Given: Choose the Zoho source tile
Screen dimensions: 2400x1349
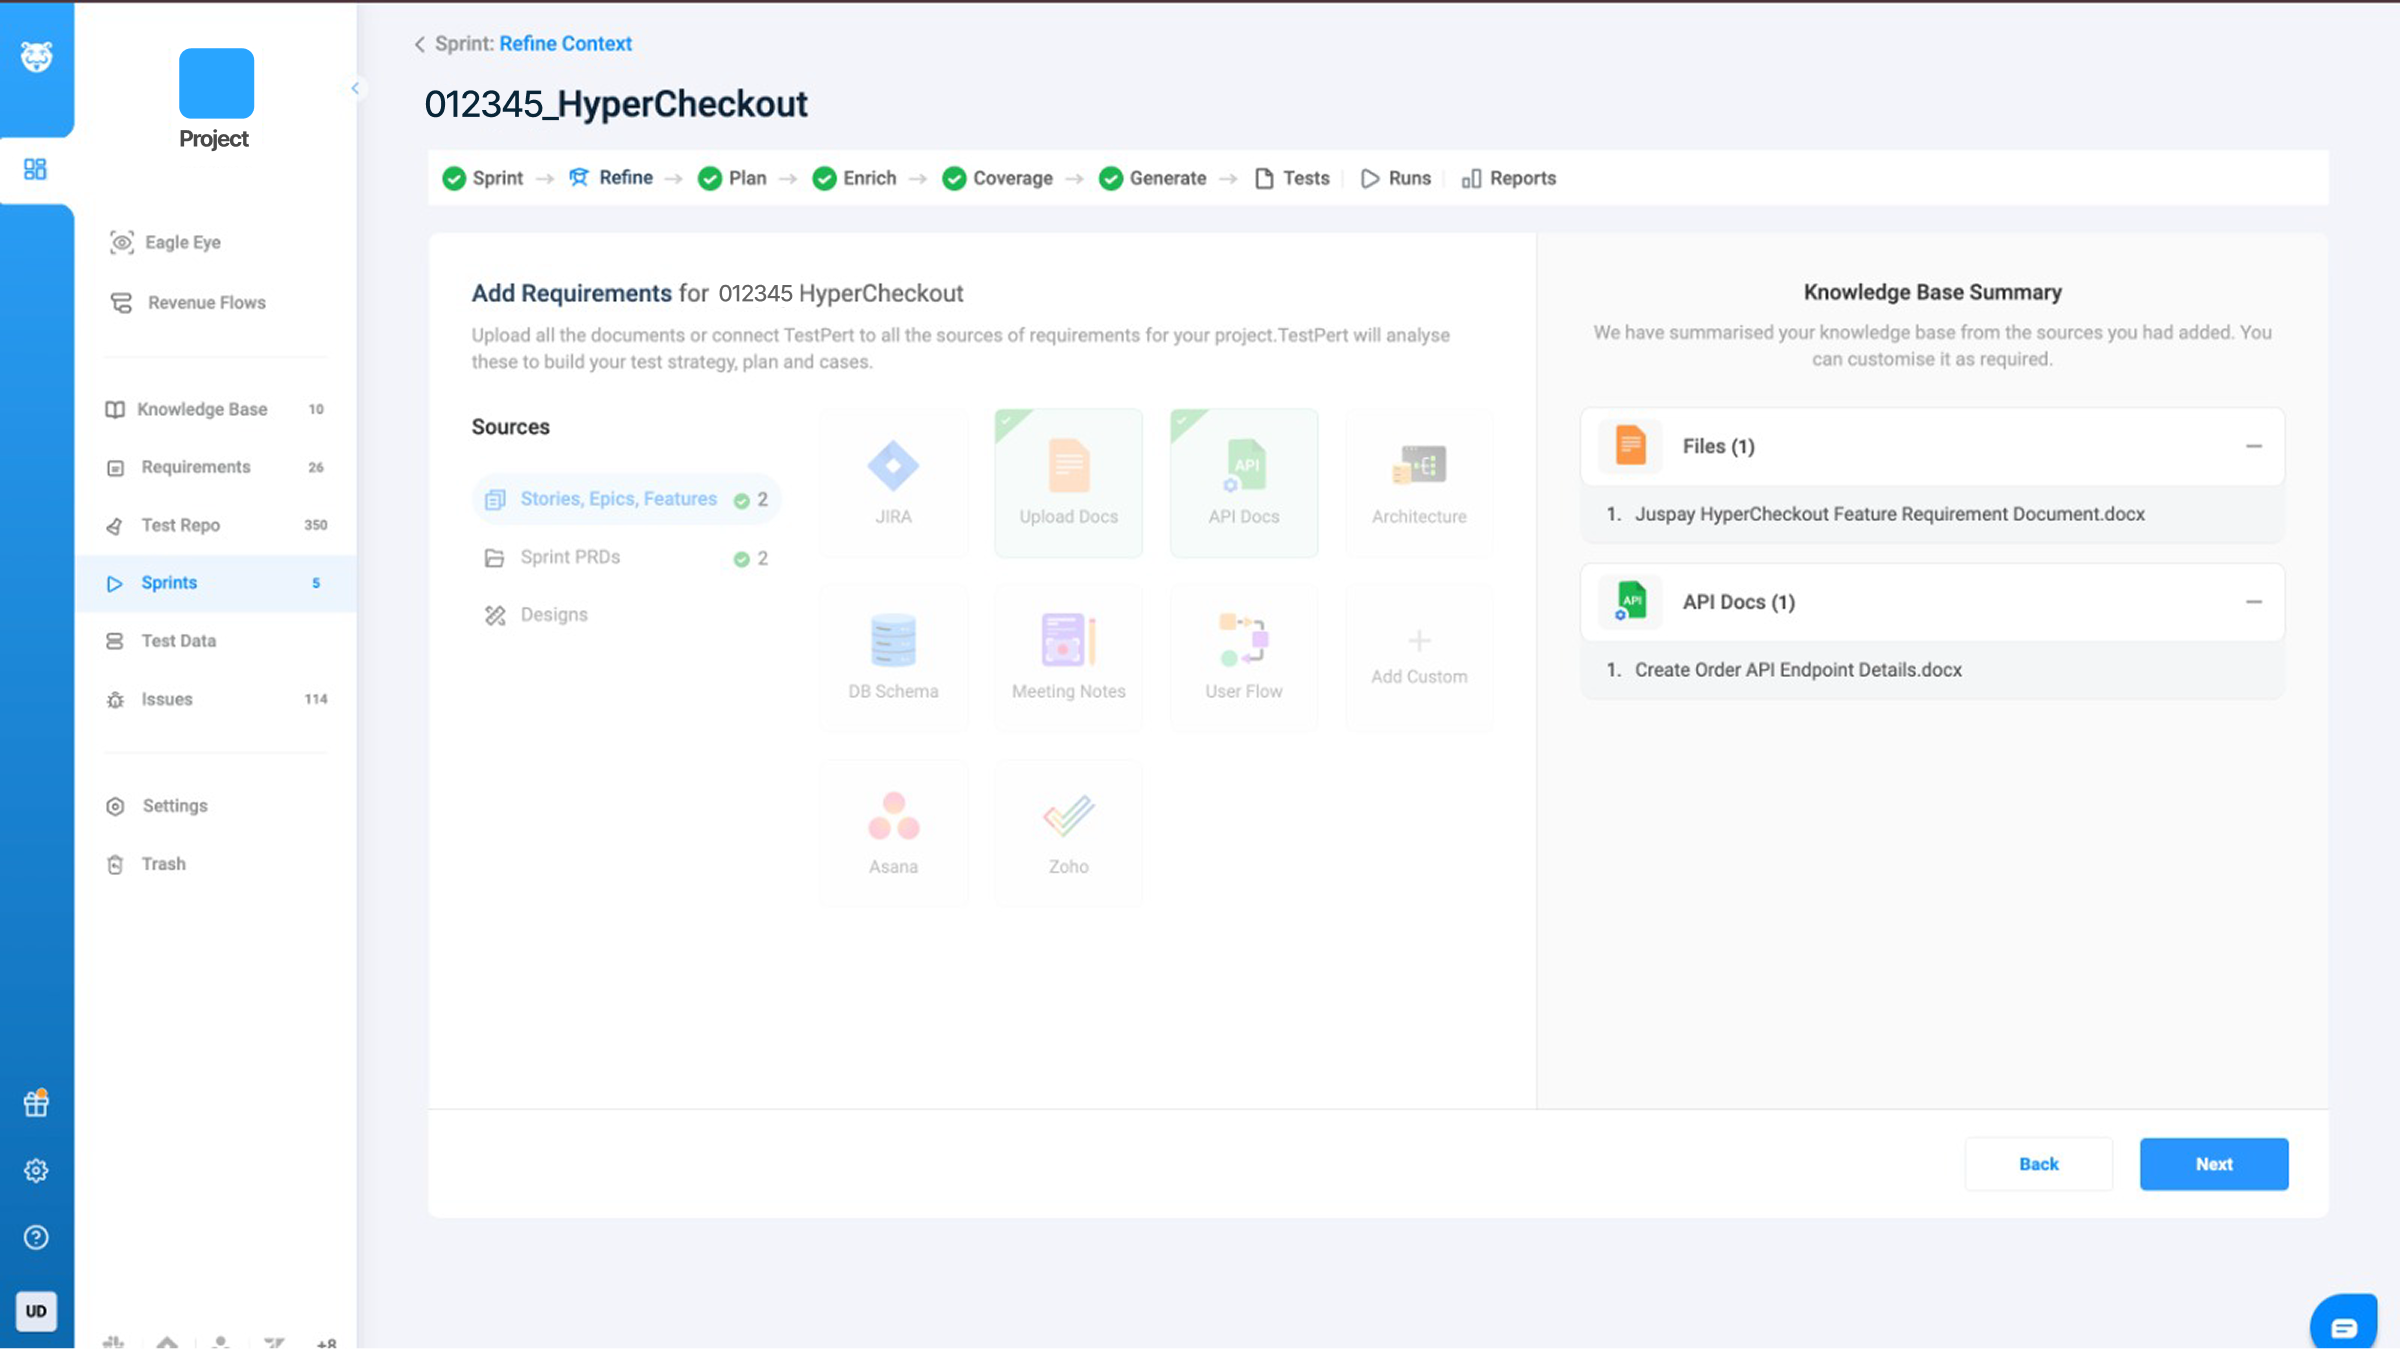Looking at the screenshot, I should point(1068,833).
